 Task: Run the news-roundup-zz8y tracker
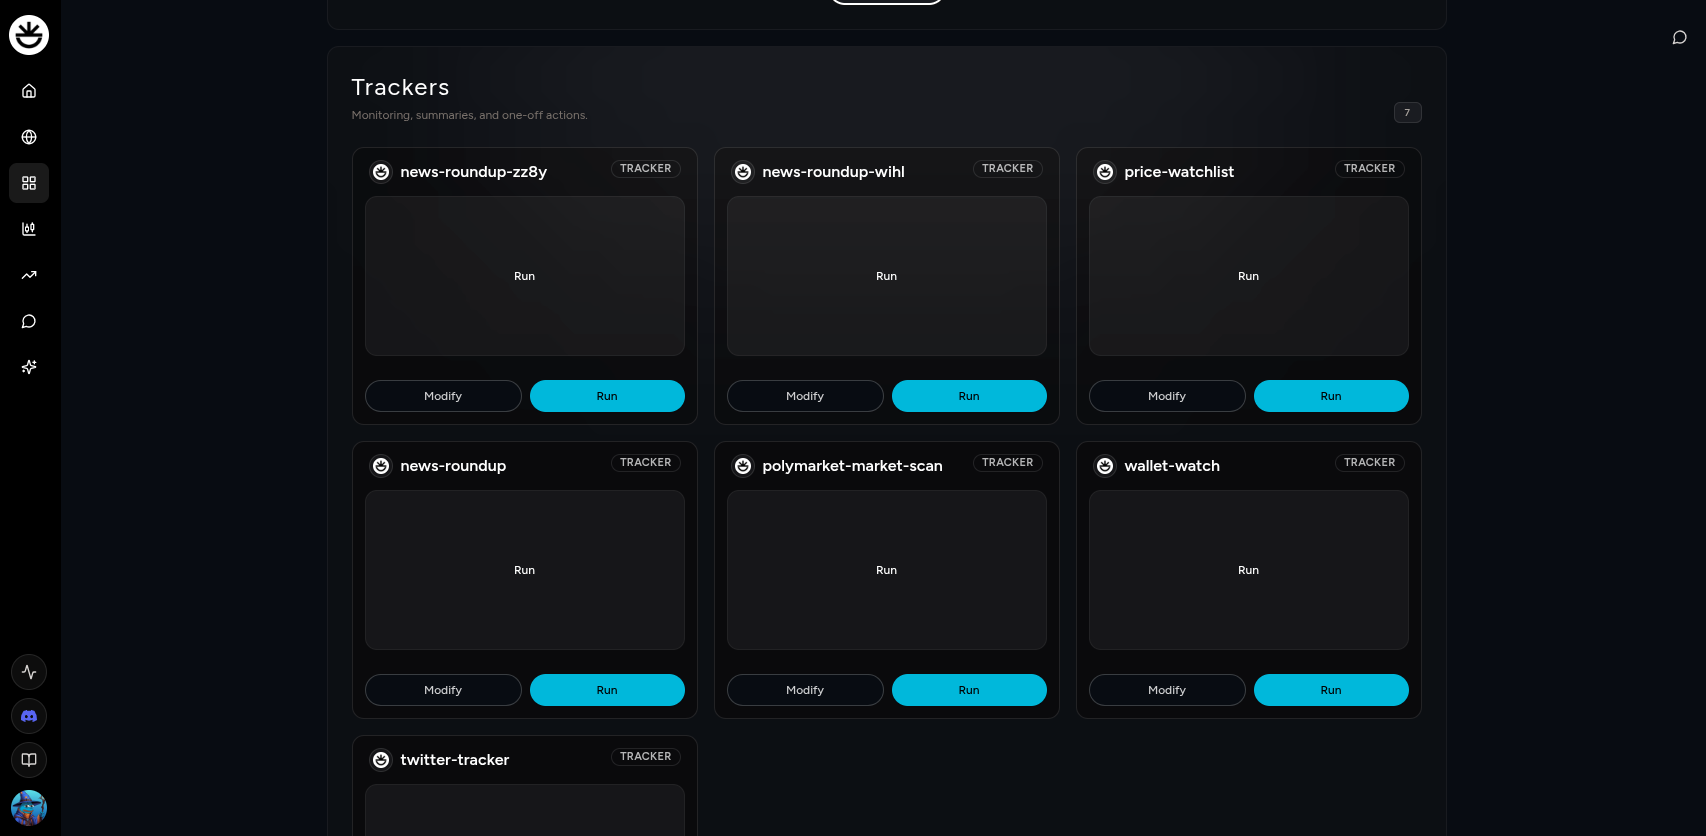[x=607, y=396]
